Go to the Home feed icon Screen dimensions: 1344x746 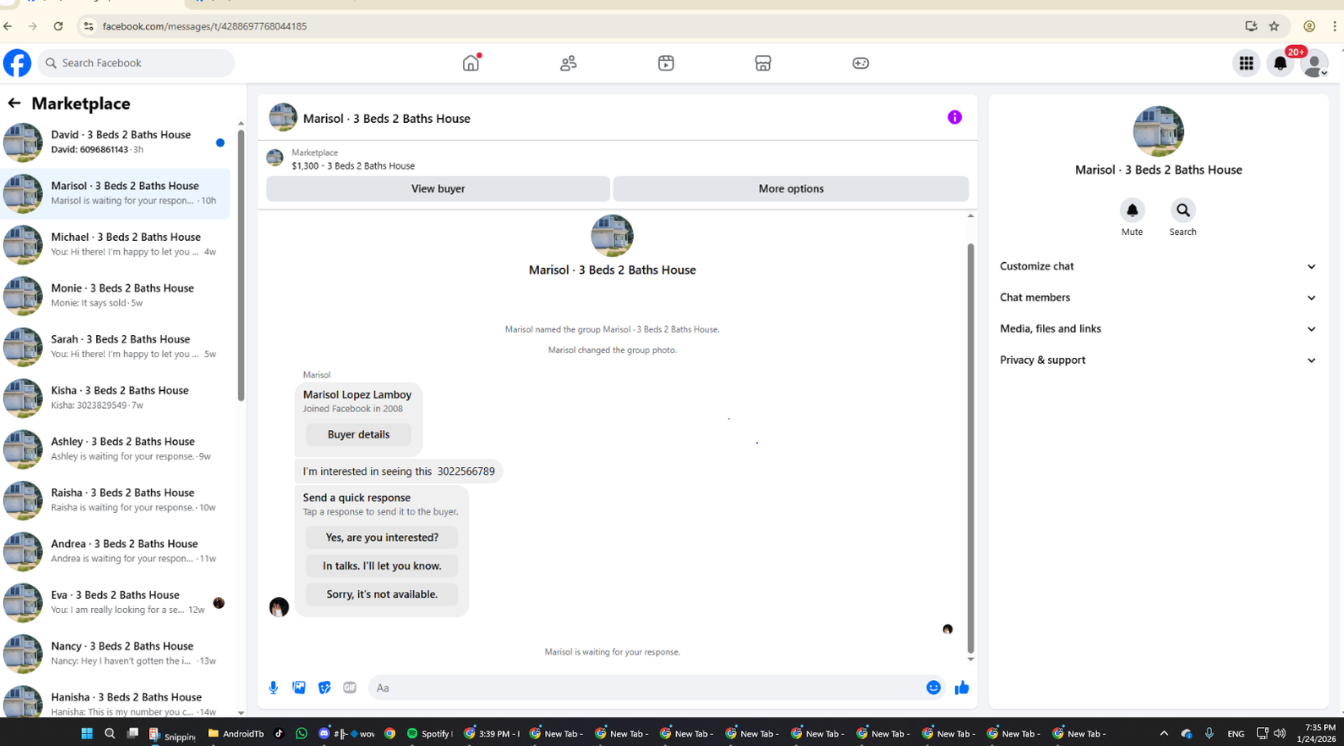[x=471, y=63]
